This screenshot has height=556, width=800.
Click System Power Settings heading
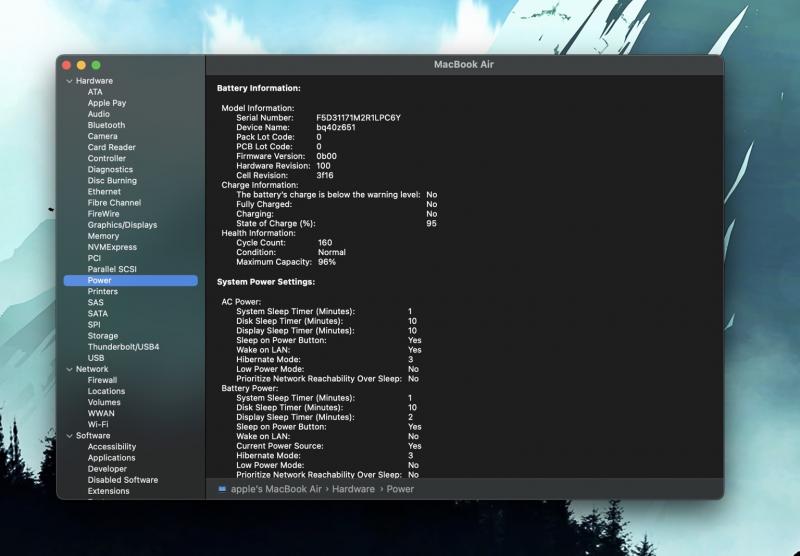[x=266, y=282]
